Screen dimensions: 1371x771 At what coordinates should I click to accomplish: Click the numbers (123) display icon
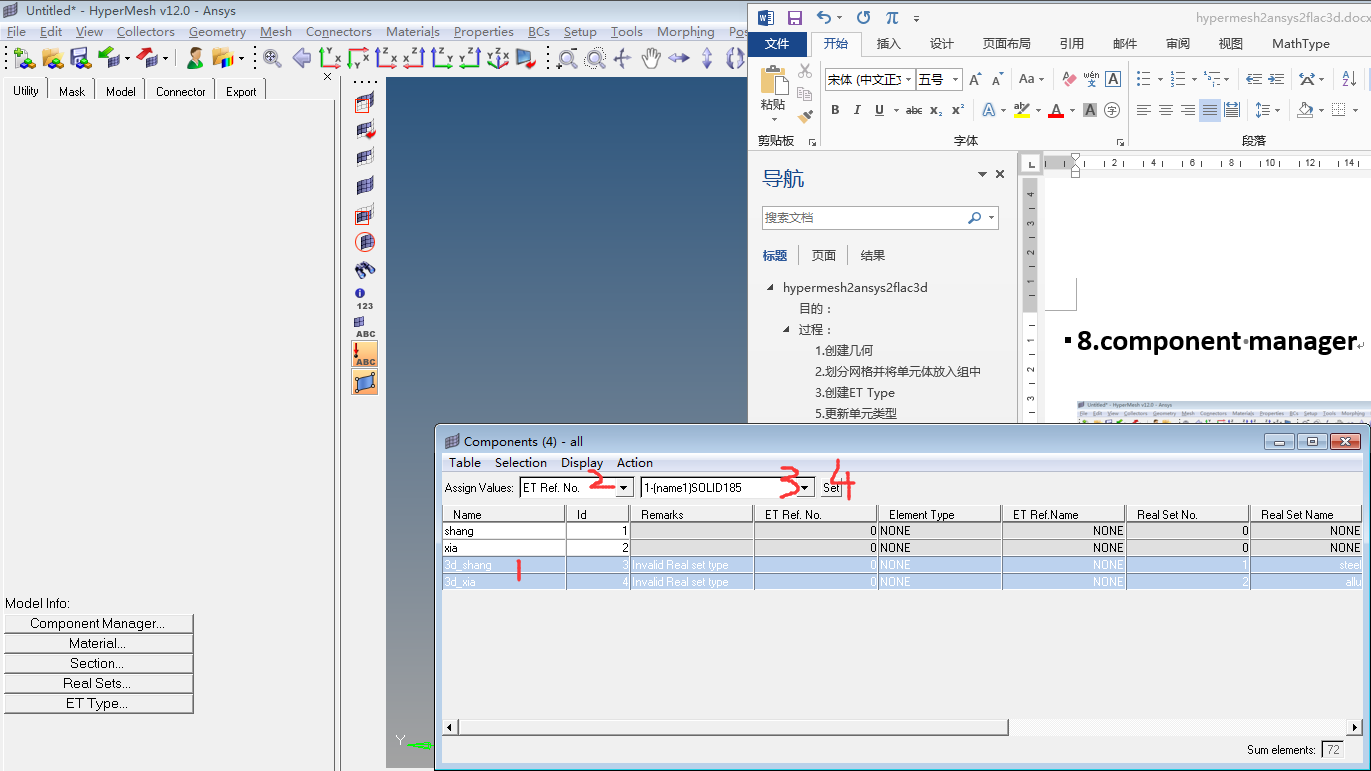click(365, 299)
